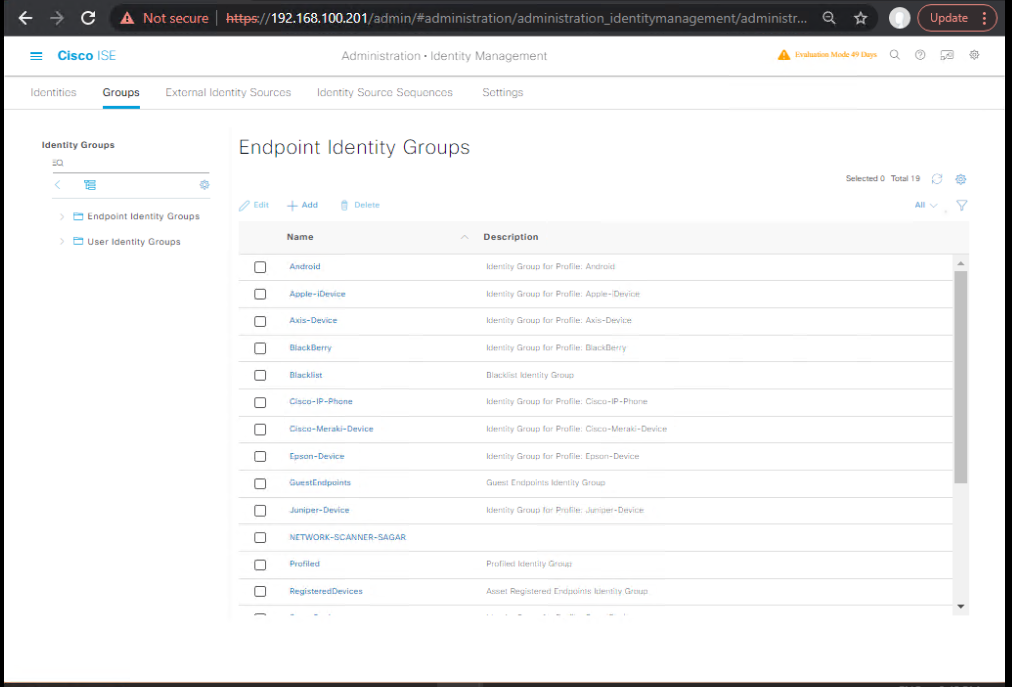1012x687 pixels.
Task: Open the Epson-Device group link
Action: [x=317, y=456]
